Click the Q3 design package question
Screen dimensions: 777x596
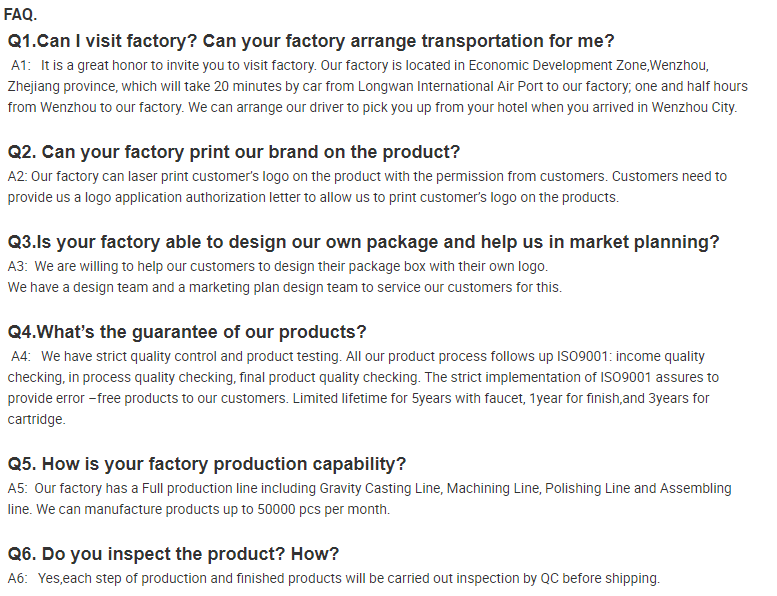(363, 242)
